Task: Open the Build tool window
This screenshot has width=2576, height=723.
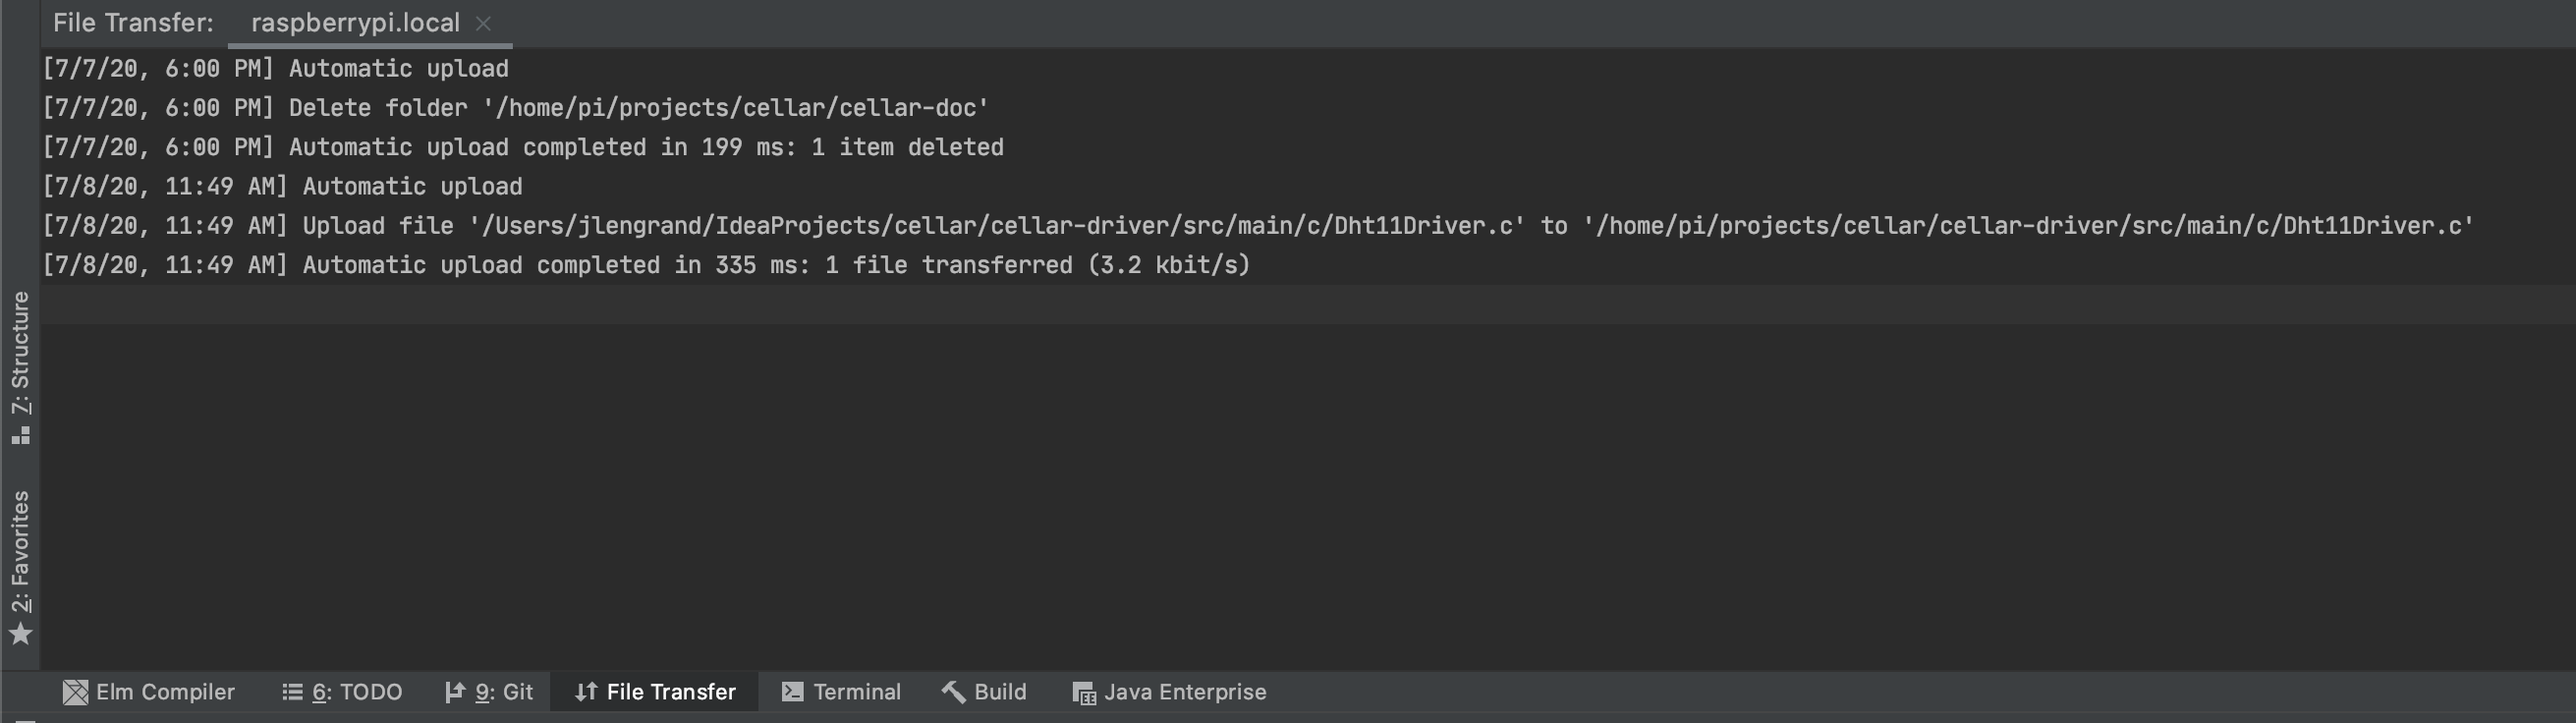Action: pyautogui.click(x=984, y=692)
